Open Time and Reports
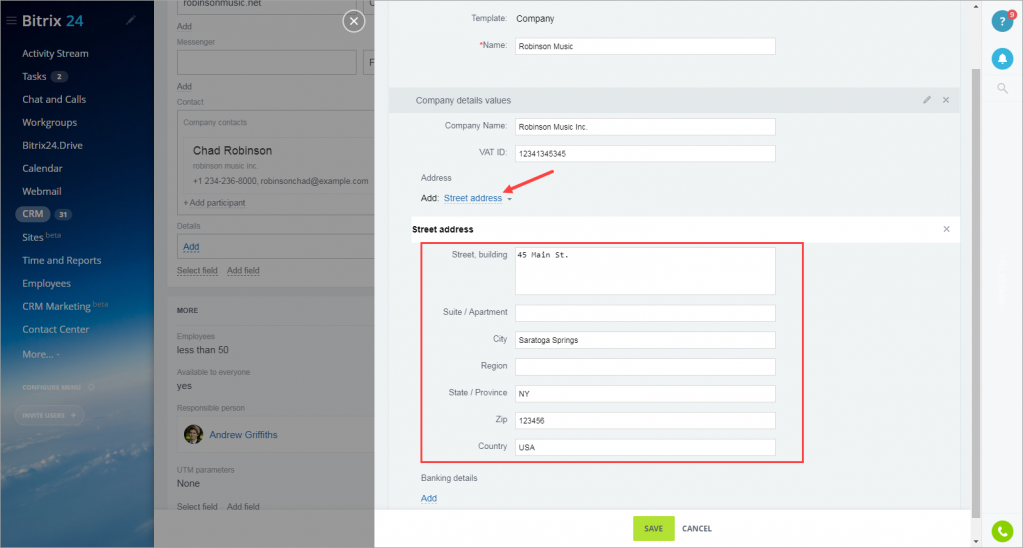This screenshot has height=548, width=1023. 62,260
